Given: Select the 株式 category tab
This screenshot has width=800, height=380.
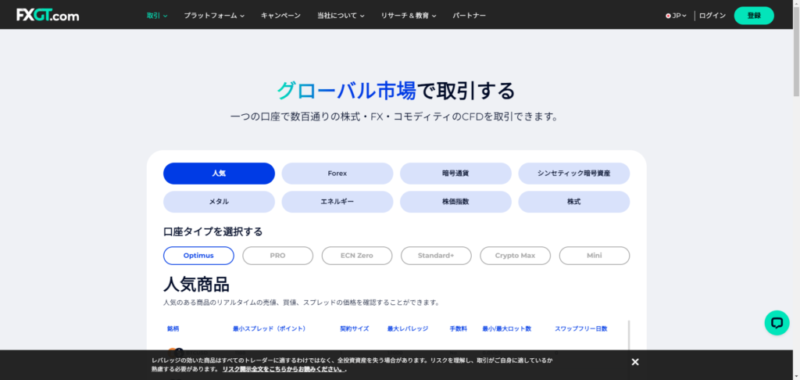Looking at the screenshot, I should (574, 201).
